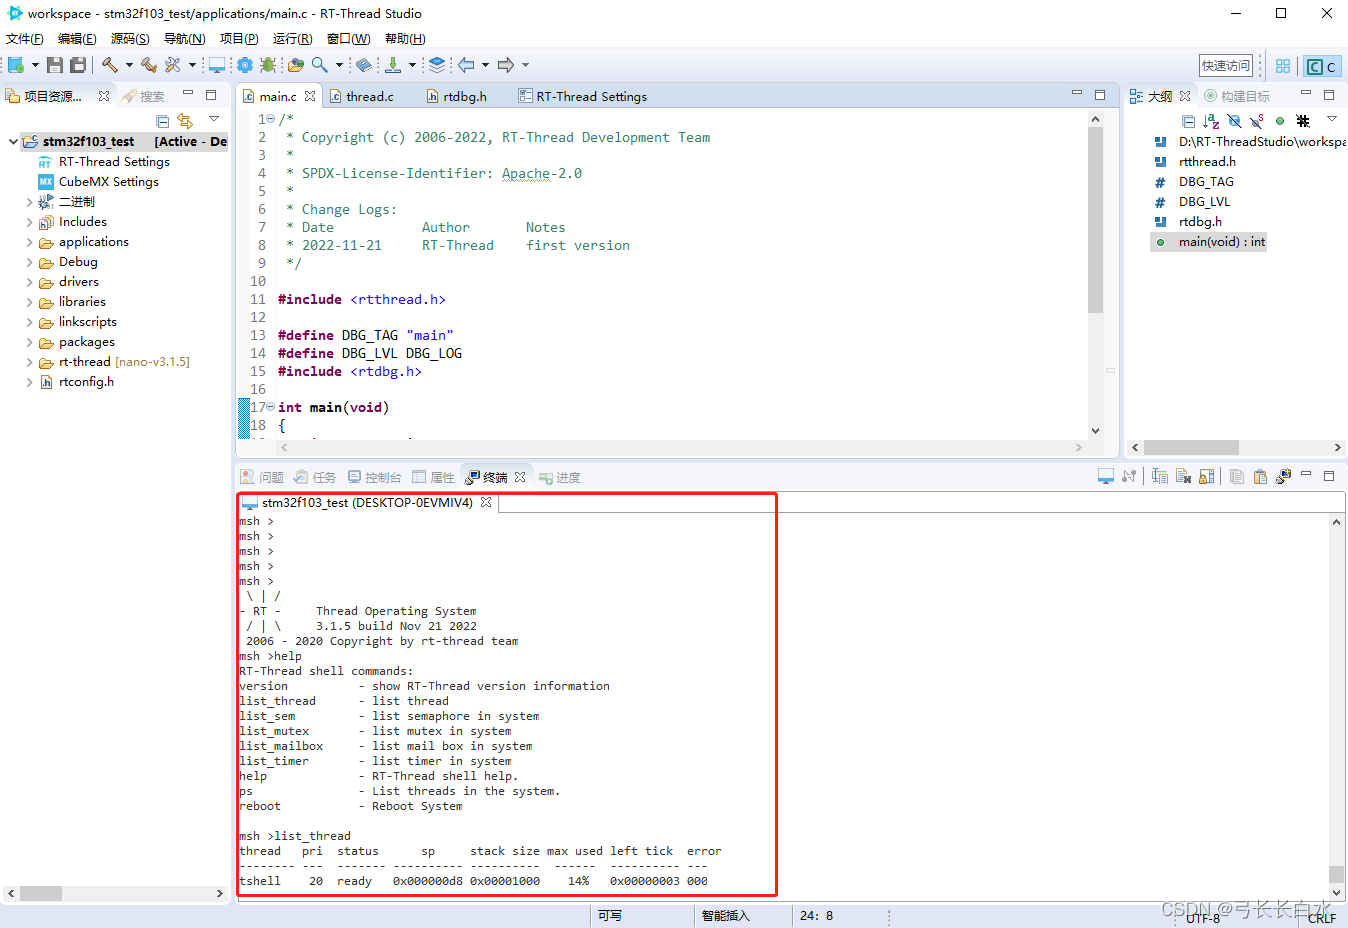The image size is (1348, 928).
Task: Open the 项目(P) menu
Action: 239,39
